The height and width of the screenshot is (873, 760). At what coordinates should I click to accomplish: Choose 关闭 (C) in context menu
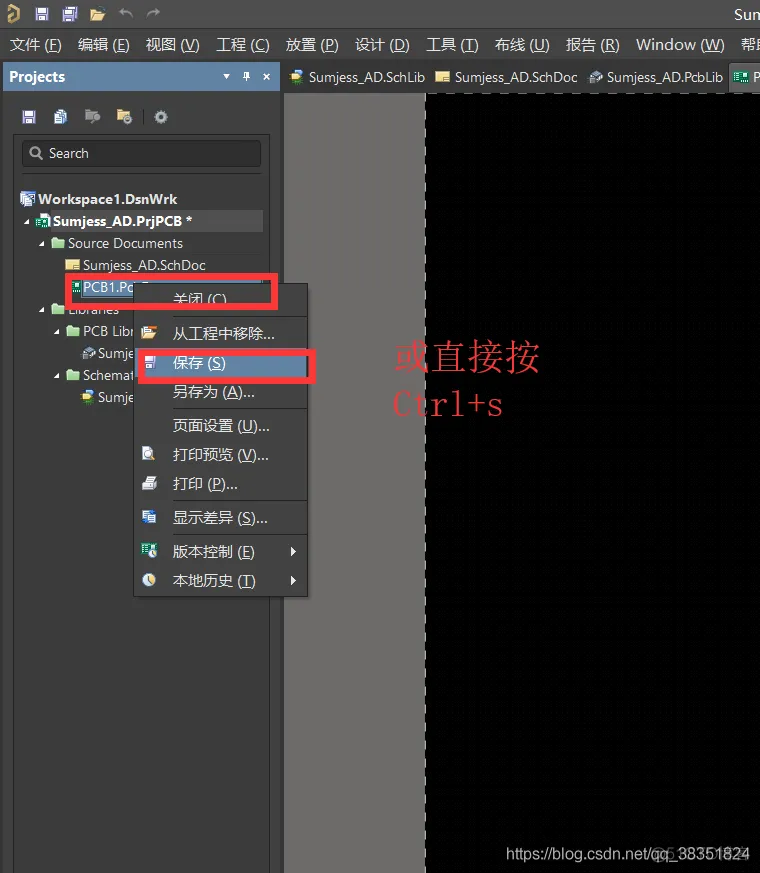tap(221, 300)
